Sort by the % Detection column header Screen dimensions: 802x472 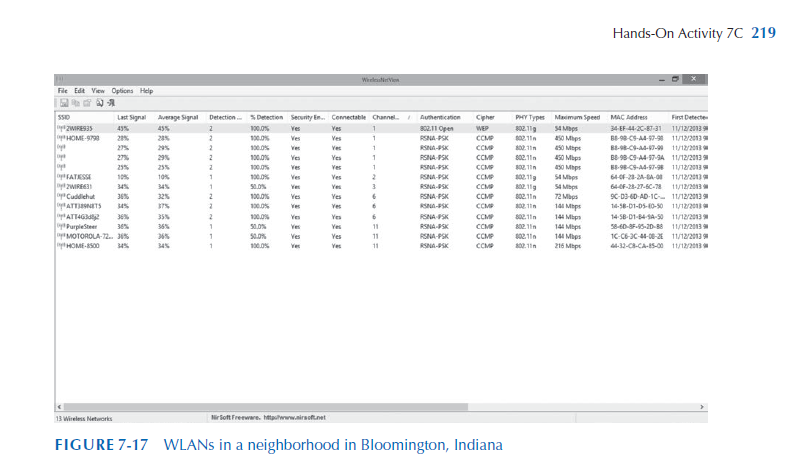pos(267,117)
